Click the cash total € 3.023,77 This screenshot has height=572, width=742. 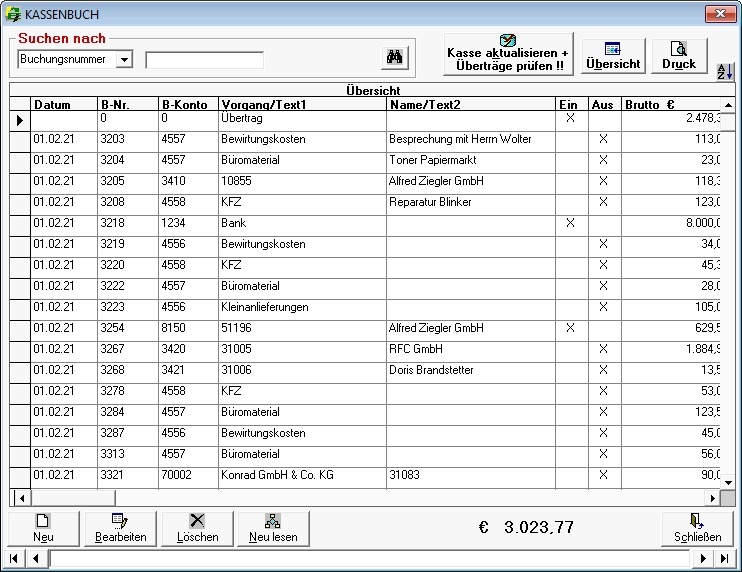526,527
